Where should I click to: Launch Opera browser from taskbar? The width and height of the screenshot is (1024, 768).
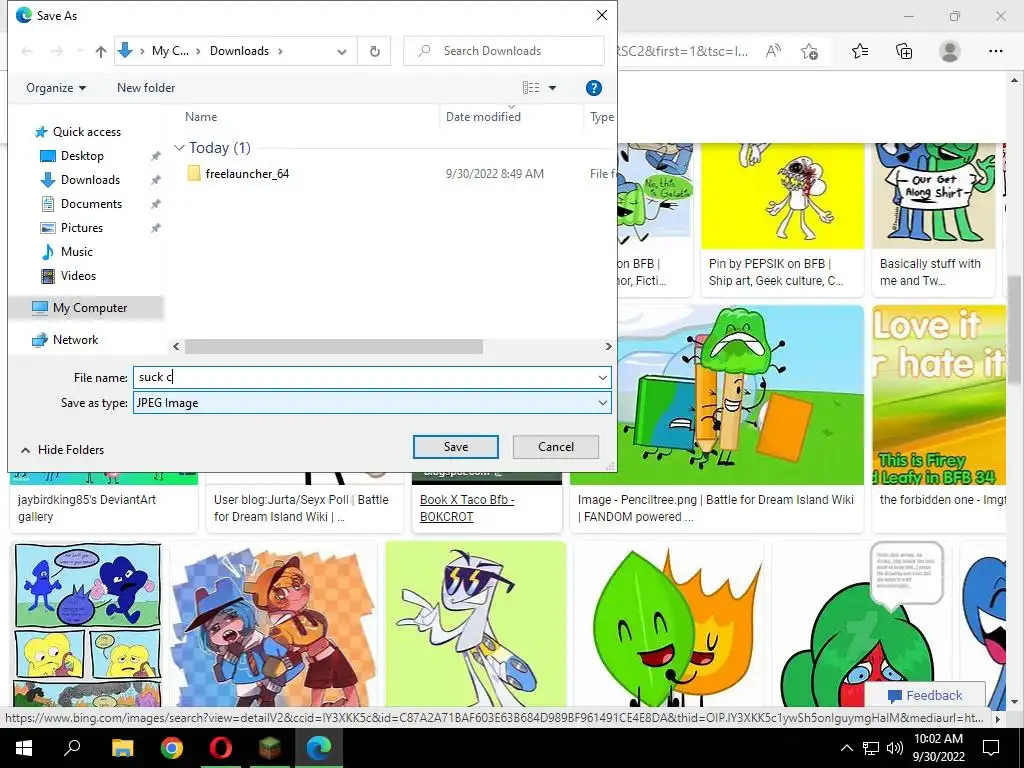pos(221,747)
